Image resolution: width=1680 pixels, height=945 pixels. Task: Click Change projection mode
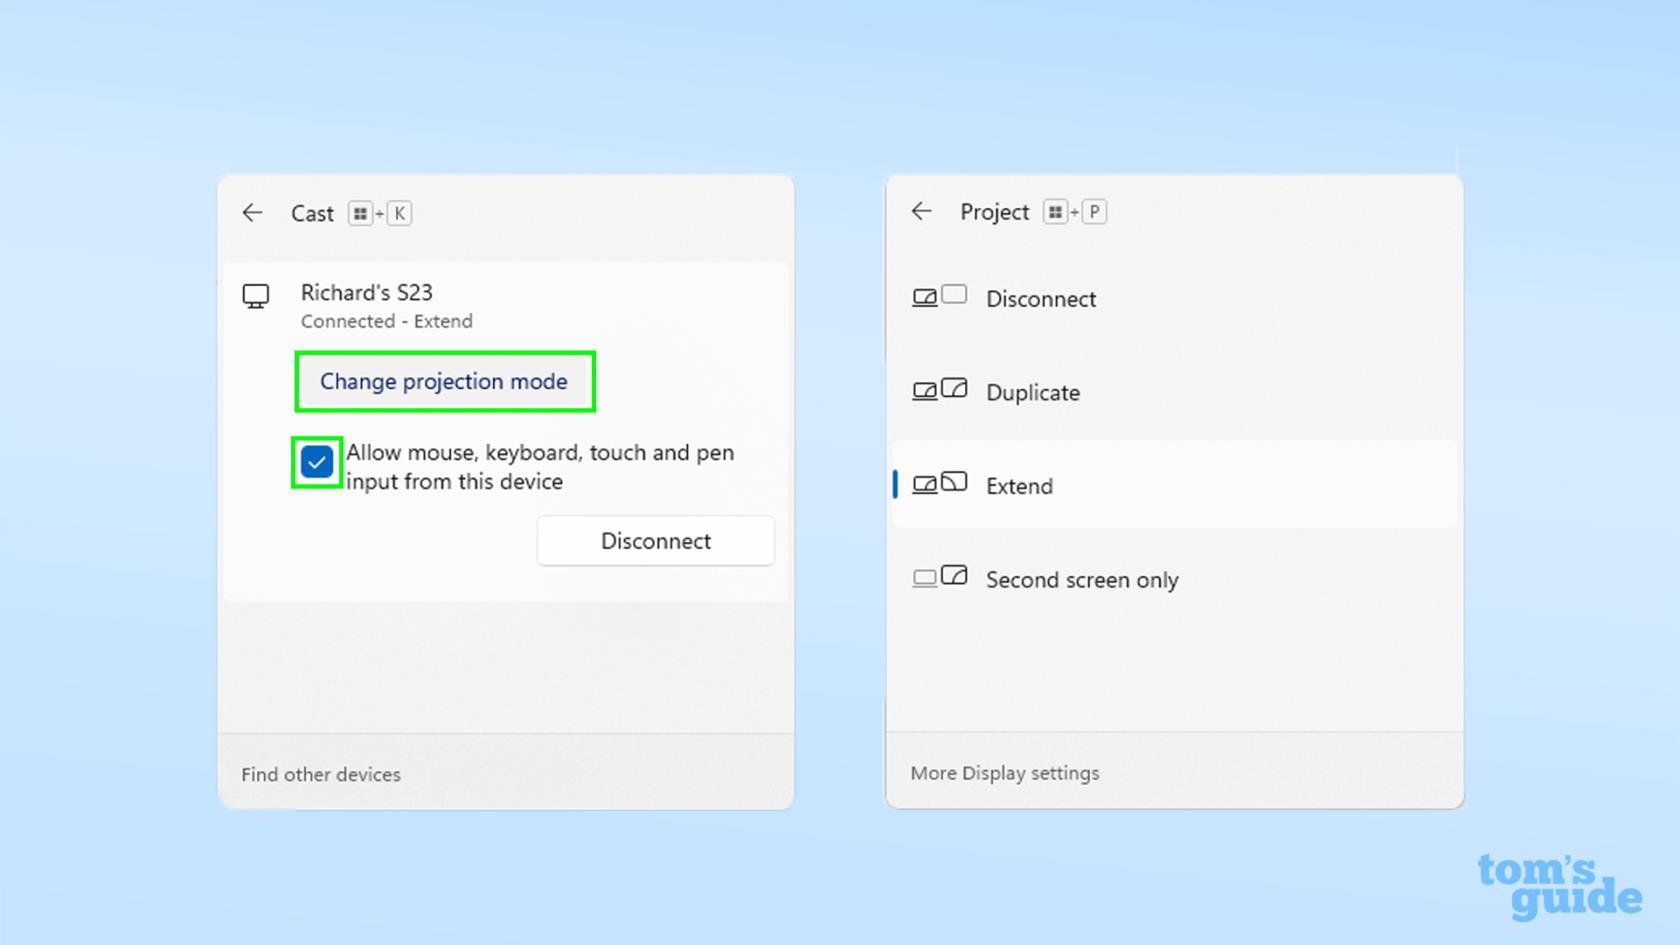444,381
